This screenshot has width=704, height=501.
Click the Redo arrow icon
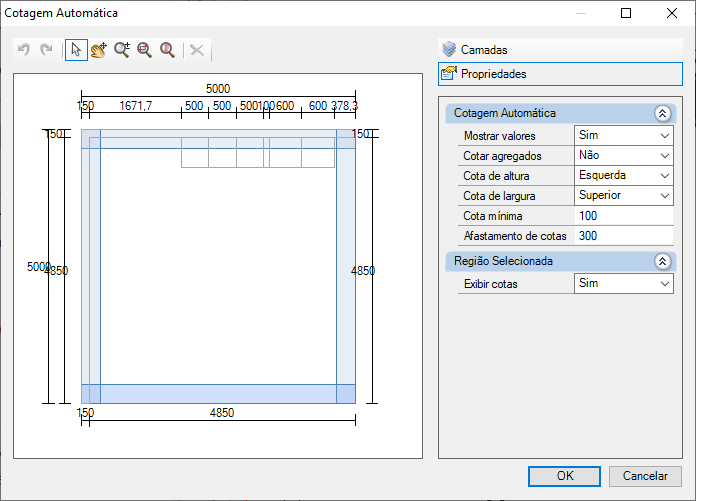pos(46,49)
